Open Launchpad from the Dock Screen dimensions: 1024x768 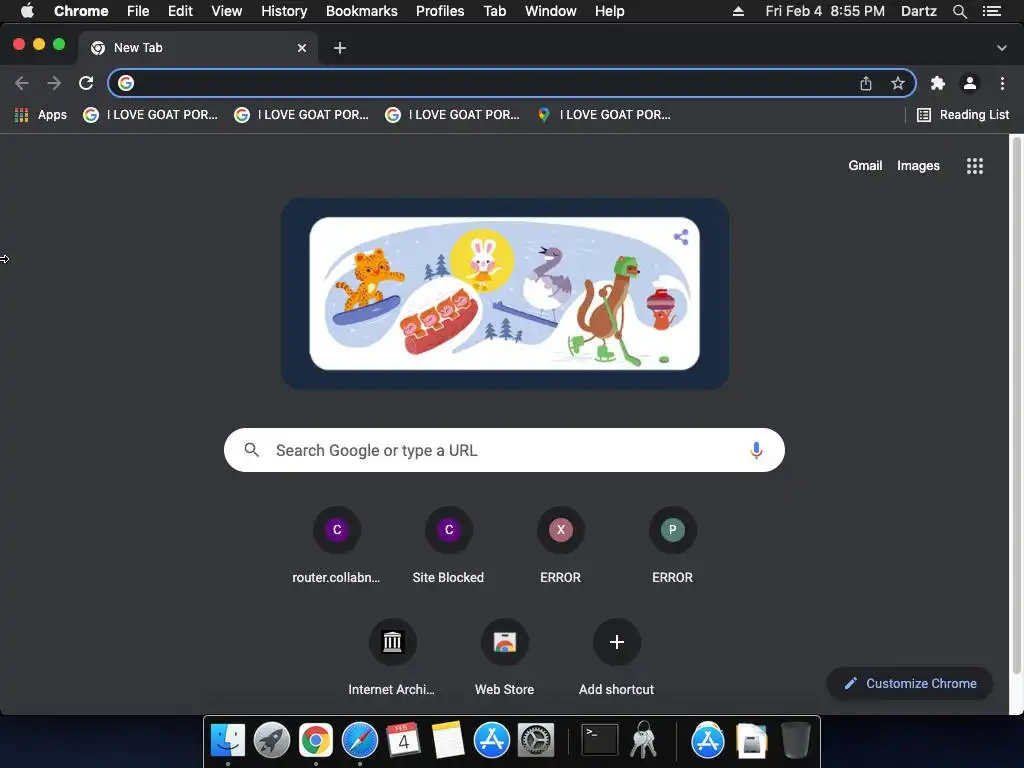click(272, 741)
